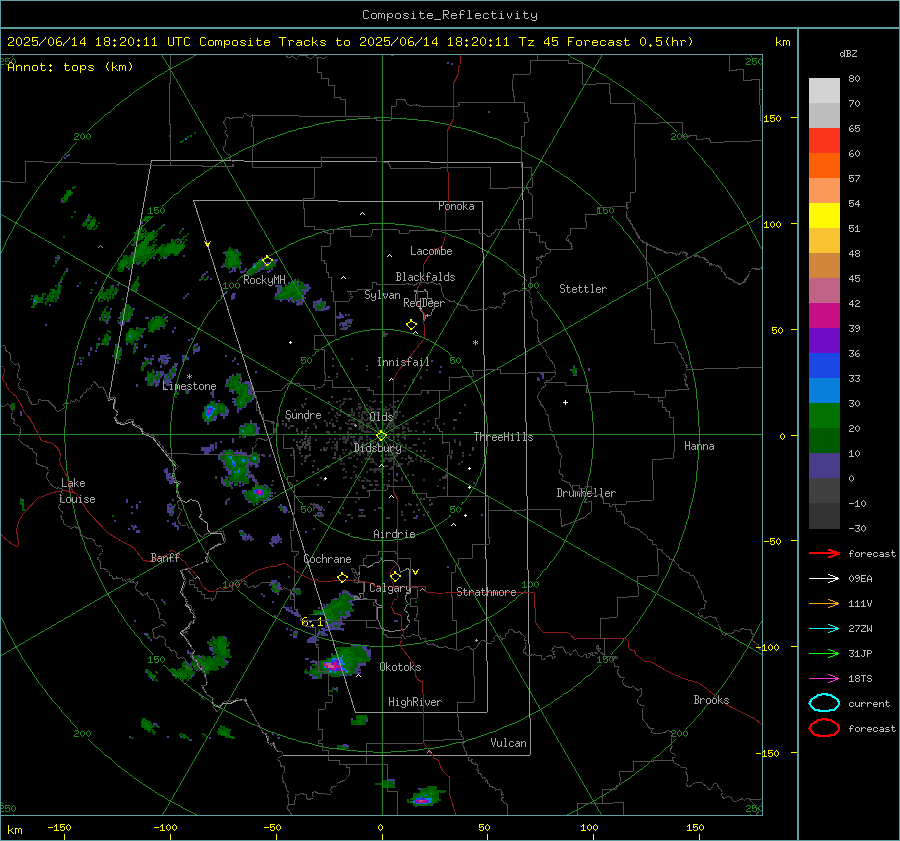Click the Calgary city label
Viewport: 900px width, 841px height.
click(390, 588)
